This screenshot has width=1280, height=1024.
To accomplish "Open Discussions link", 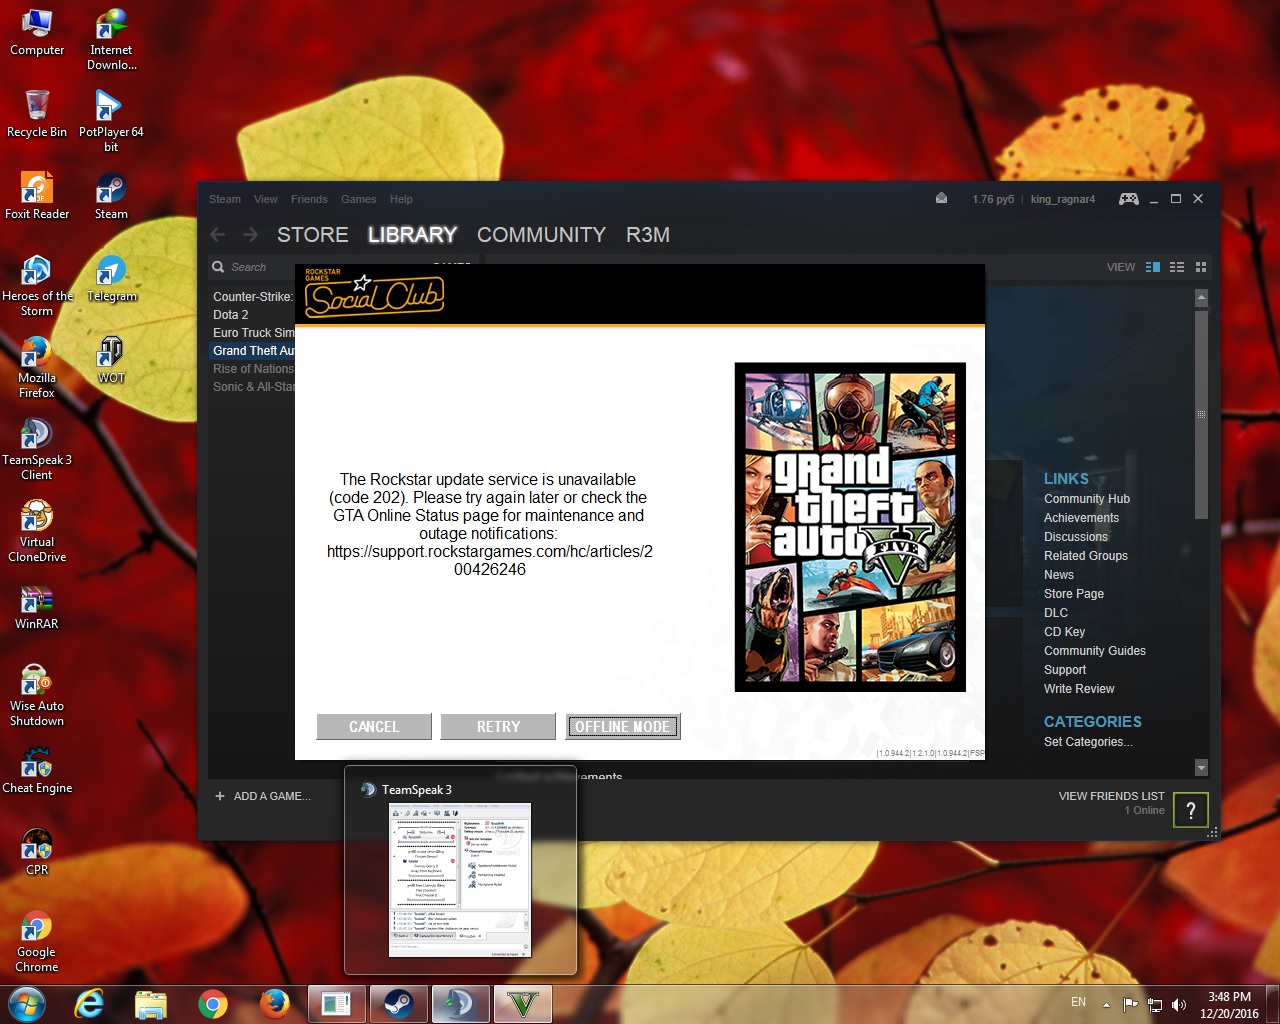I will click(1076, 537).
